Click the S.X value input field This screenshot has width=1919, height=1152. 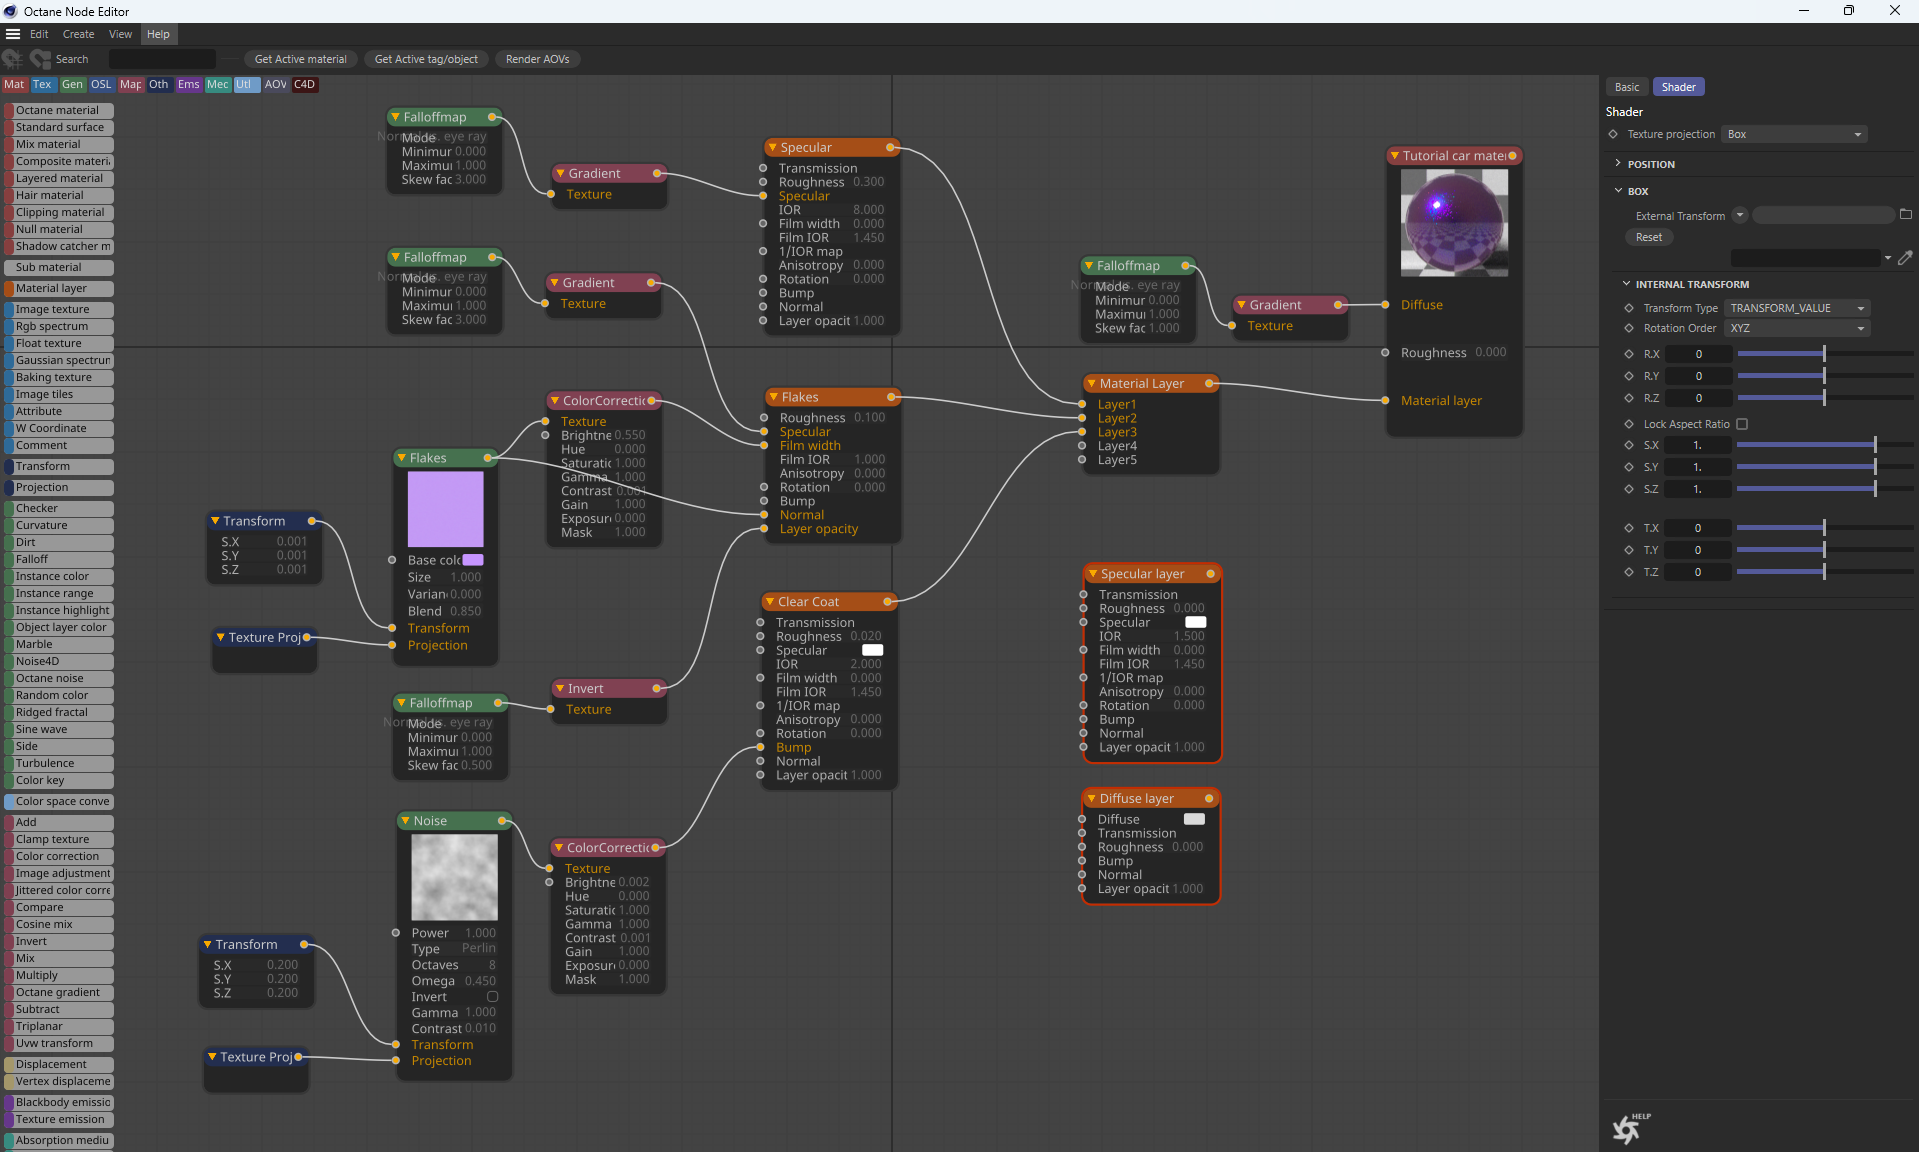click(1697, 445)
